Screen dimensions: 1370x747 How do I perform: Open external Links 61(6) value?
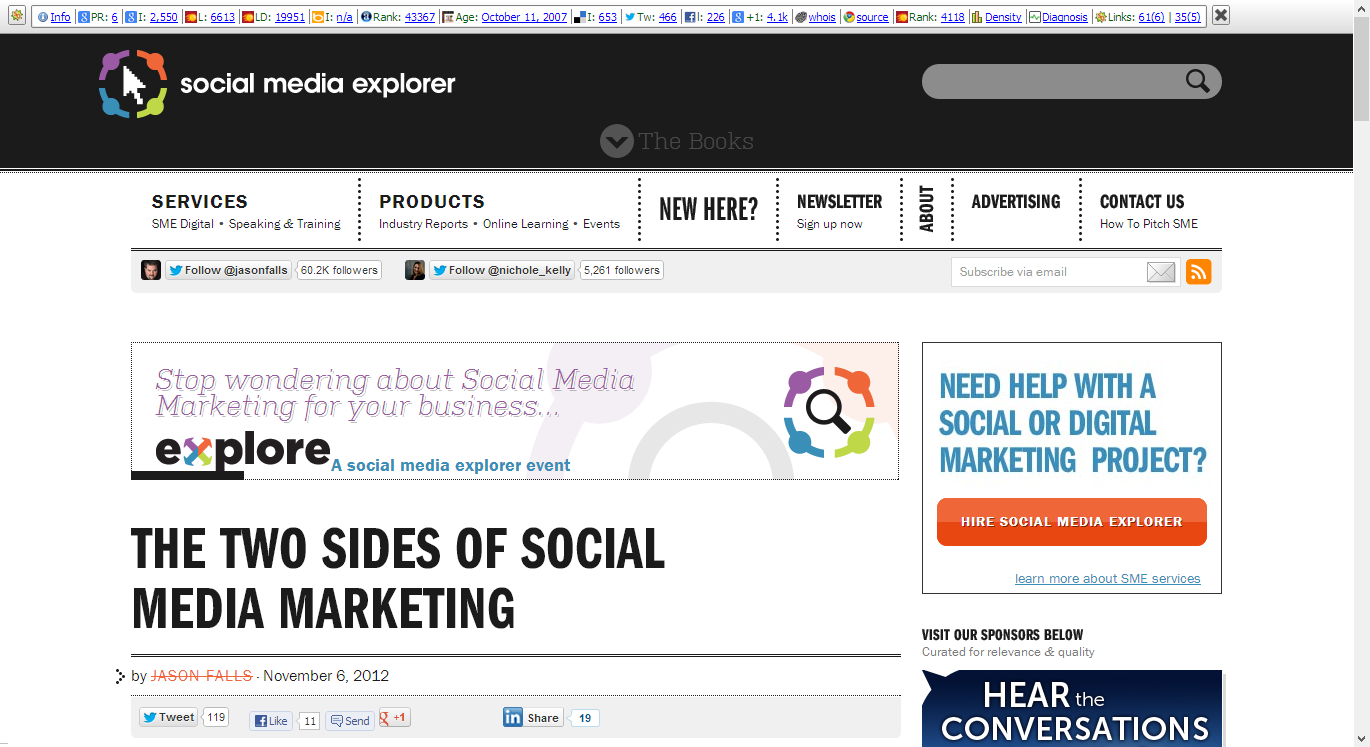point(1151,17)
